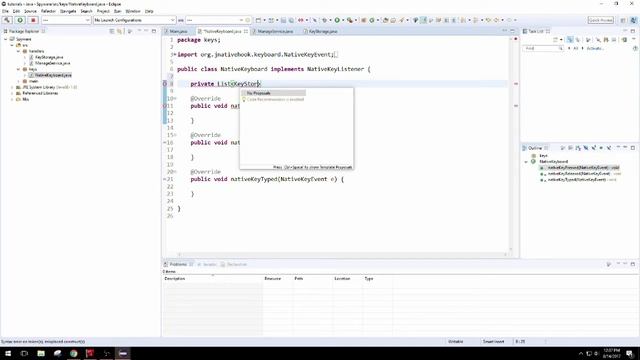Click the Run external tools icon
The height and width of the screenshot is (360, 640).
point(350,20)
